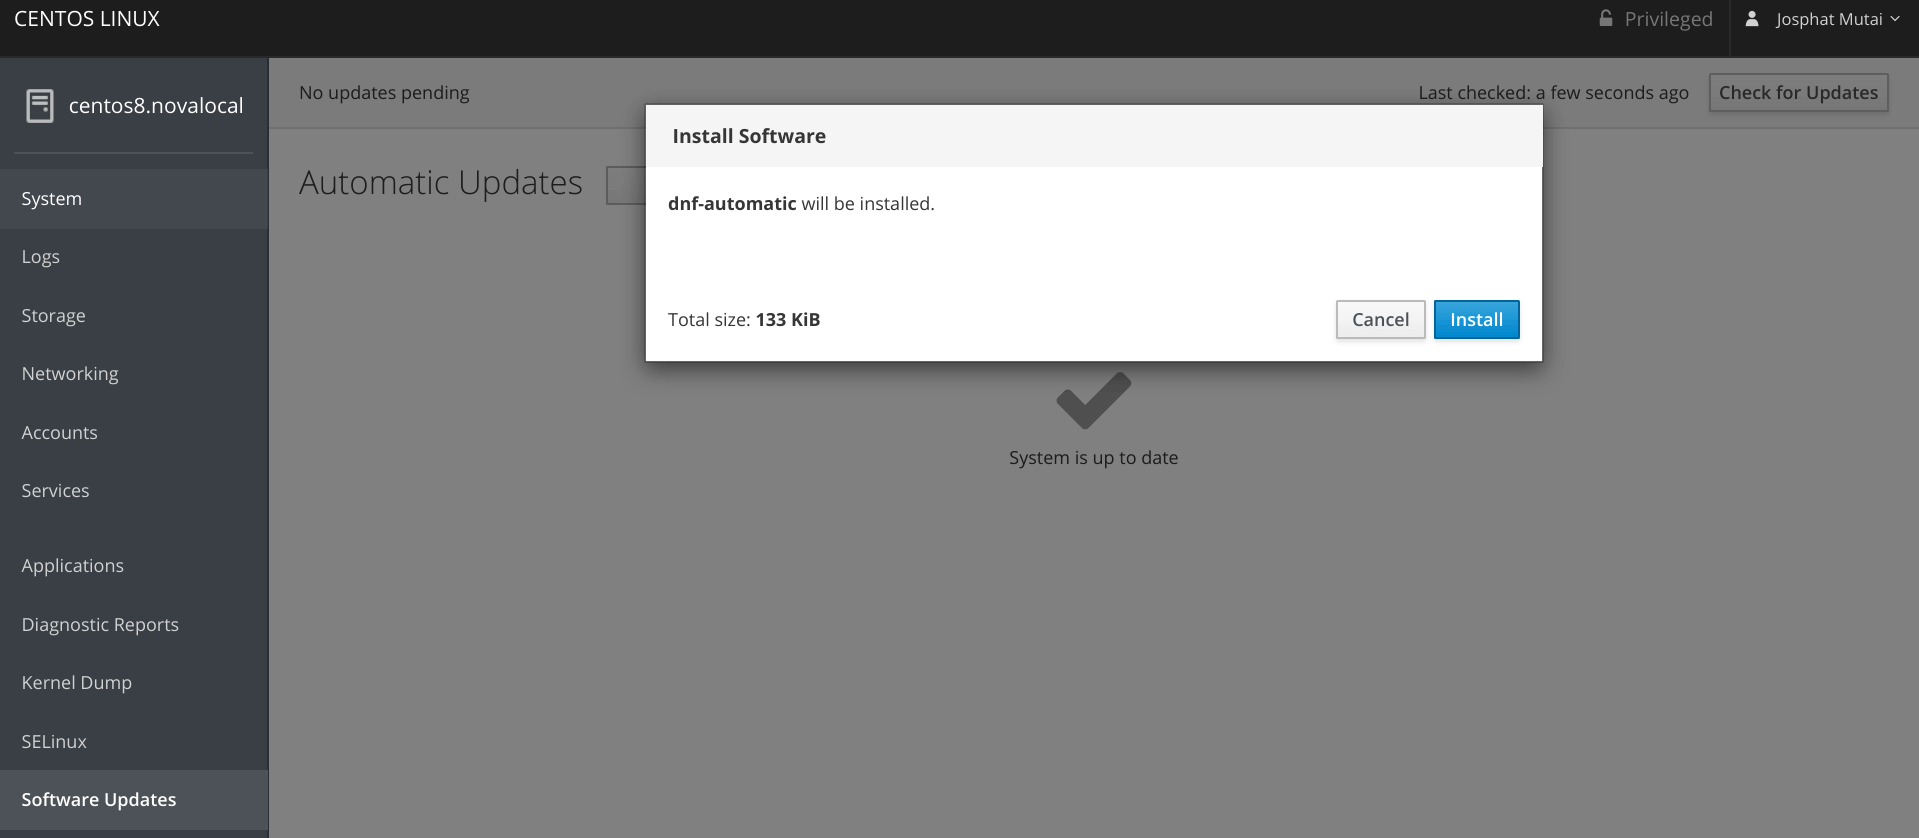Click the Automatic Updates heading
This screenshot has height=838, width=1919.
click(x=440, y=183)
